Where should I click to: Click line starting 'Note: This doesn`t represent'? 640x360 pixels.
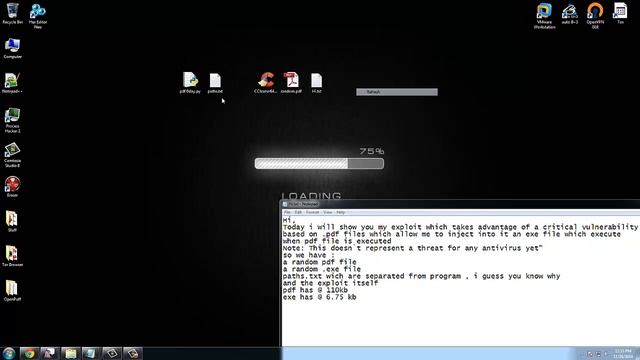[412, 248]
